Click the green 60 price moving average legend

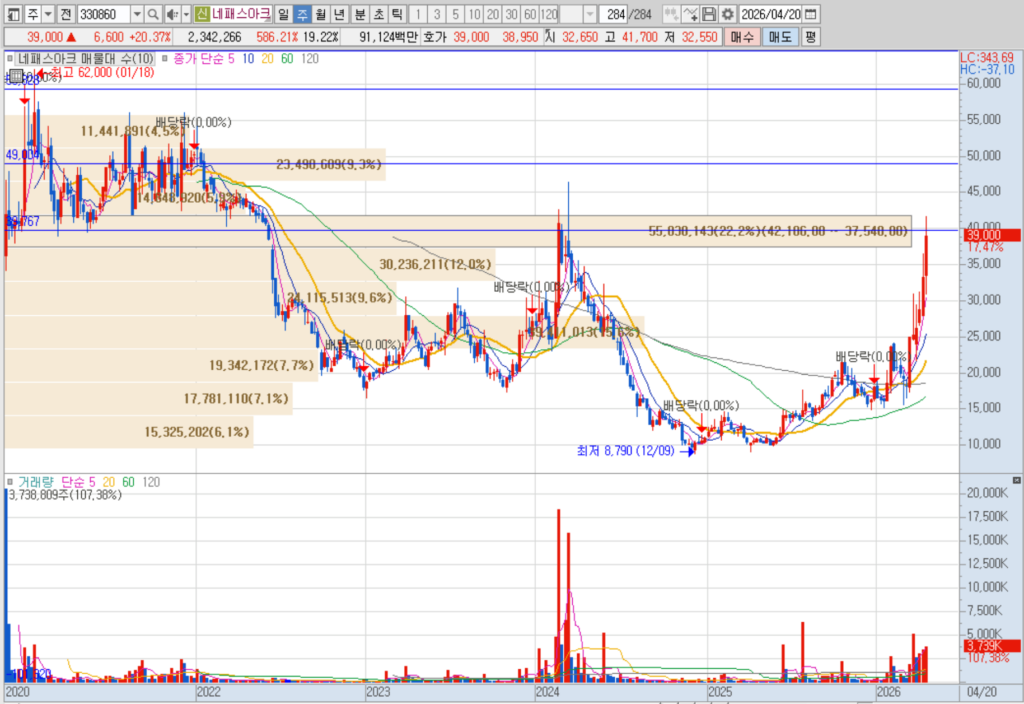click(x=287, y=59)
